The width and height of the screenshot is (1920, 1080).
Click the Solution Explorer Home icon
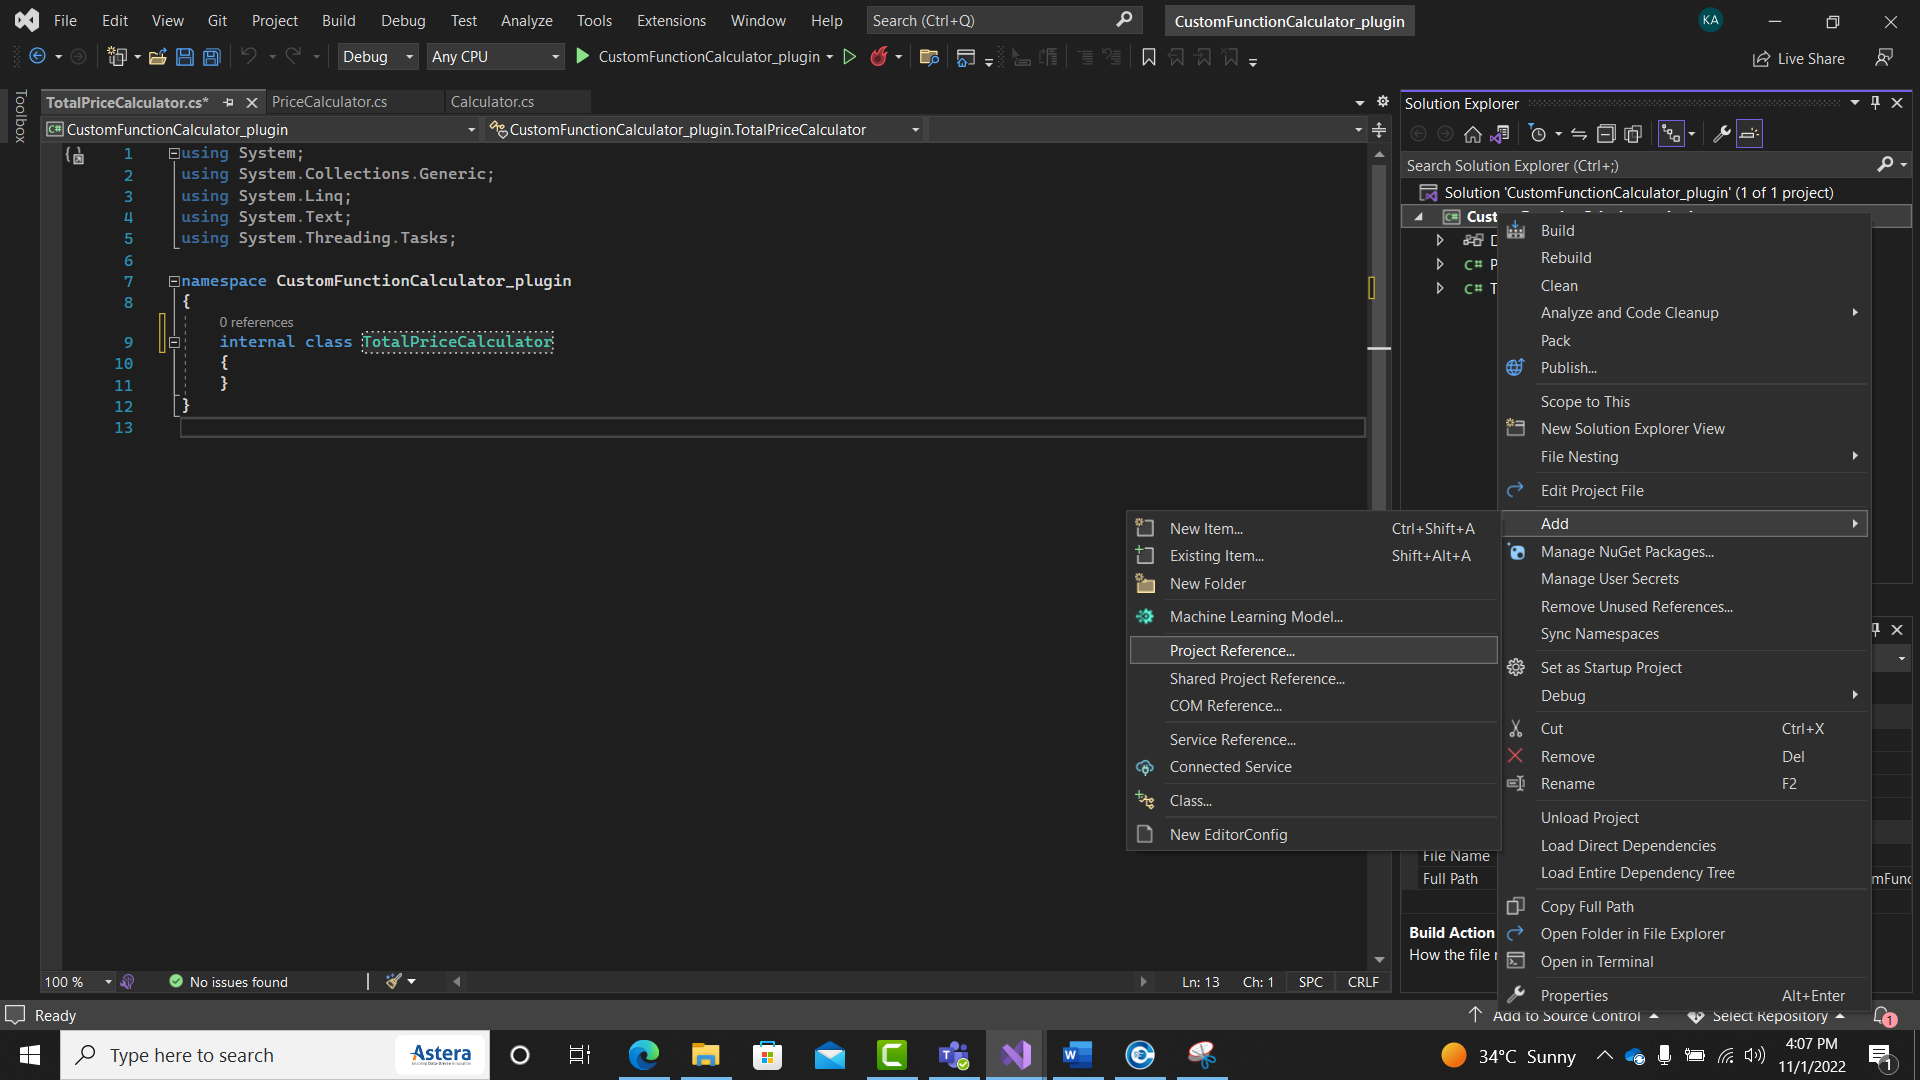(1472, 134)
